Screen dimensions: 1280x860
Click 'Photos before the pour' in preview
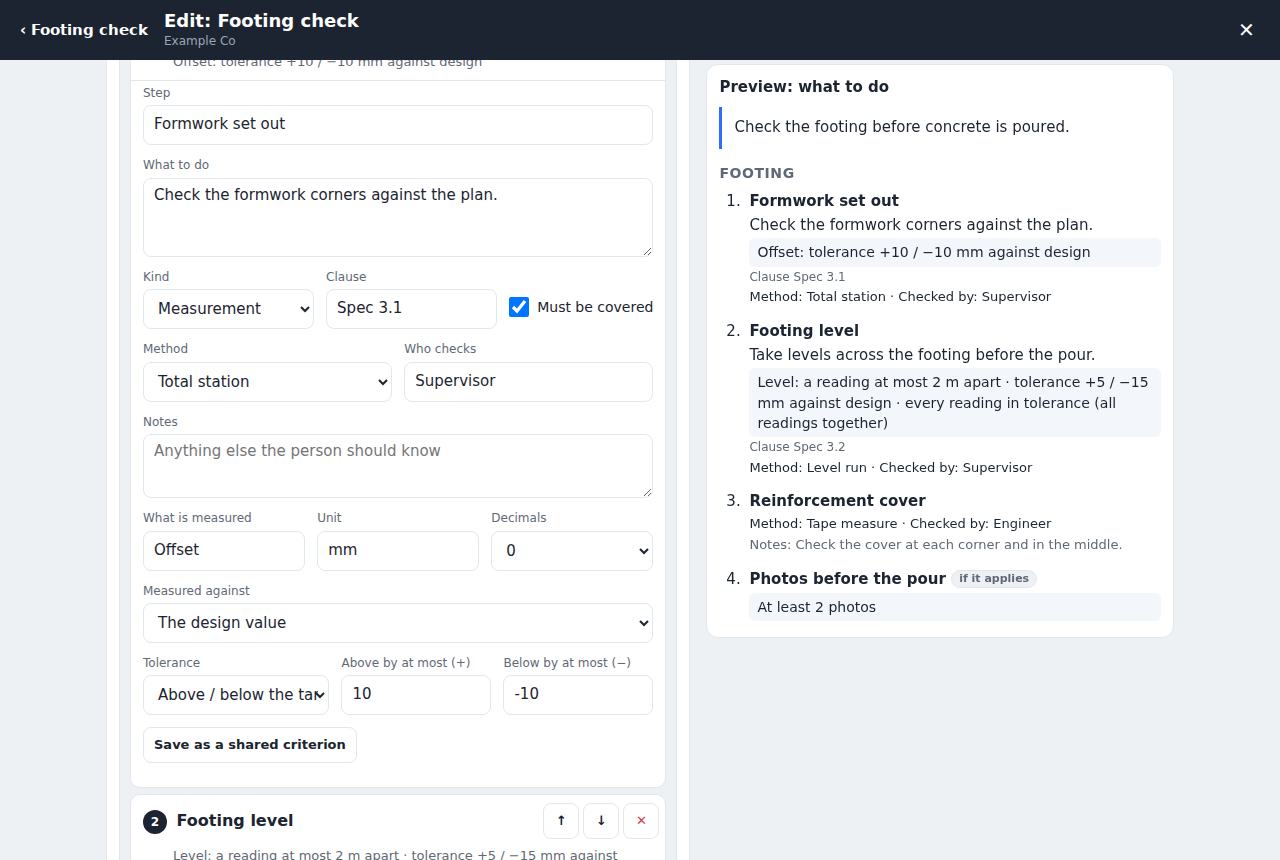[x=847, y=579]
